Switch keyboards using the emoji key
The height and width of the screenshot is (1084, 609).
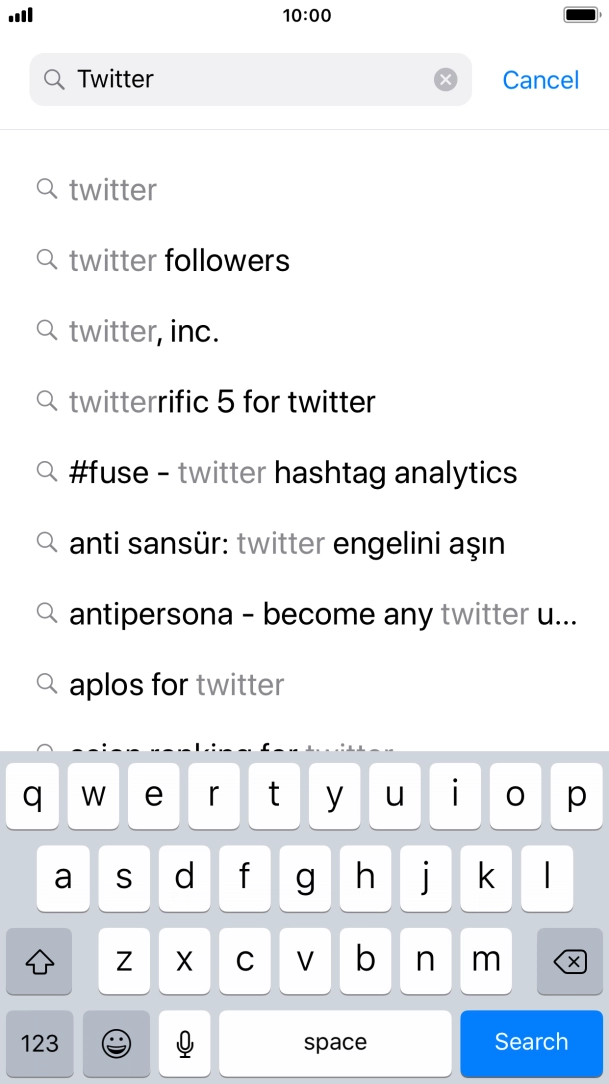click(x=116, y=1043)
